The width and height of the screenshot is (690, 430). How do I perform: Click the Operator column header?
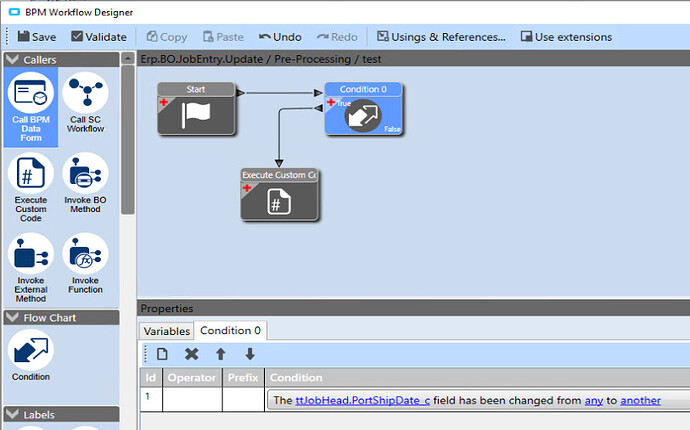pyautogui.click(x=192, y=378)
